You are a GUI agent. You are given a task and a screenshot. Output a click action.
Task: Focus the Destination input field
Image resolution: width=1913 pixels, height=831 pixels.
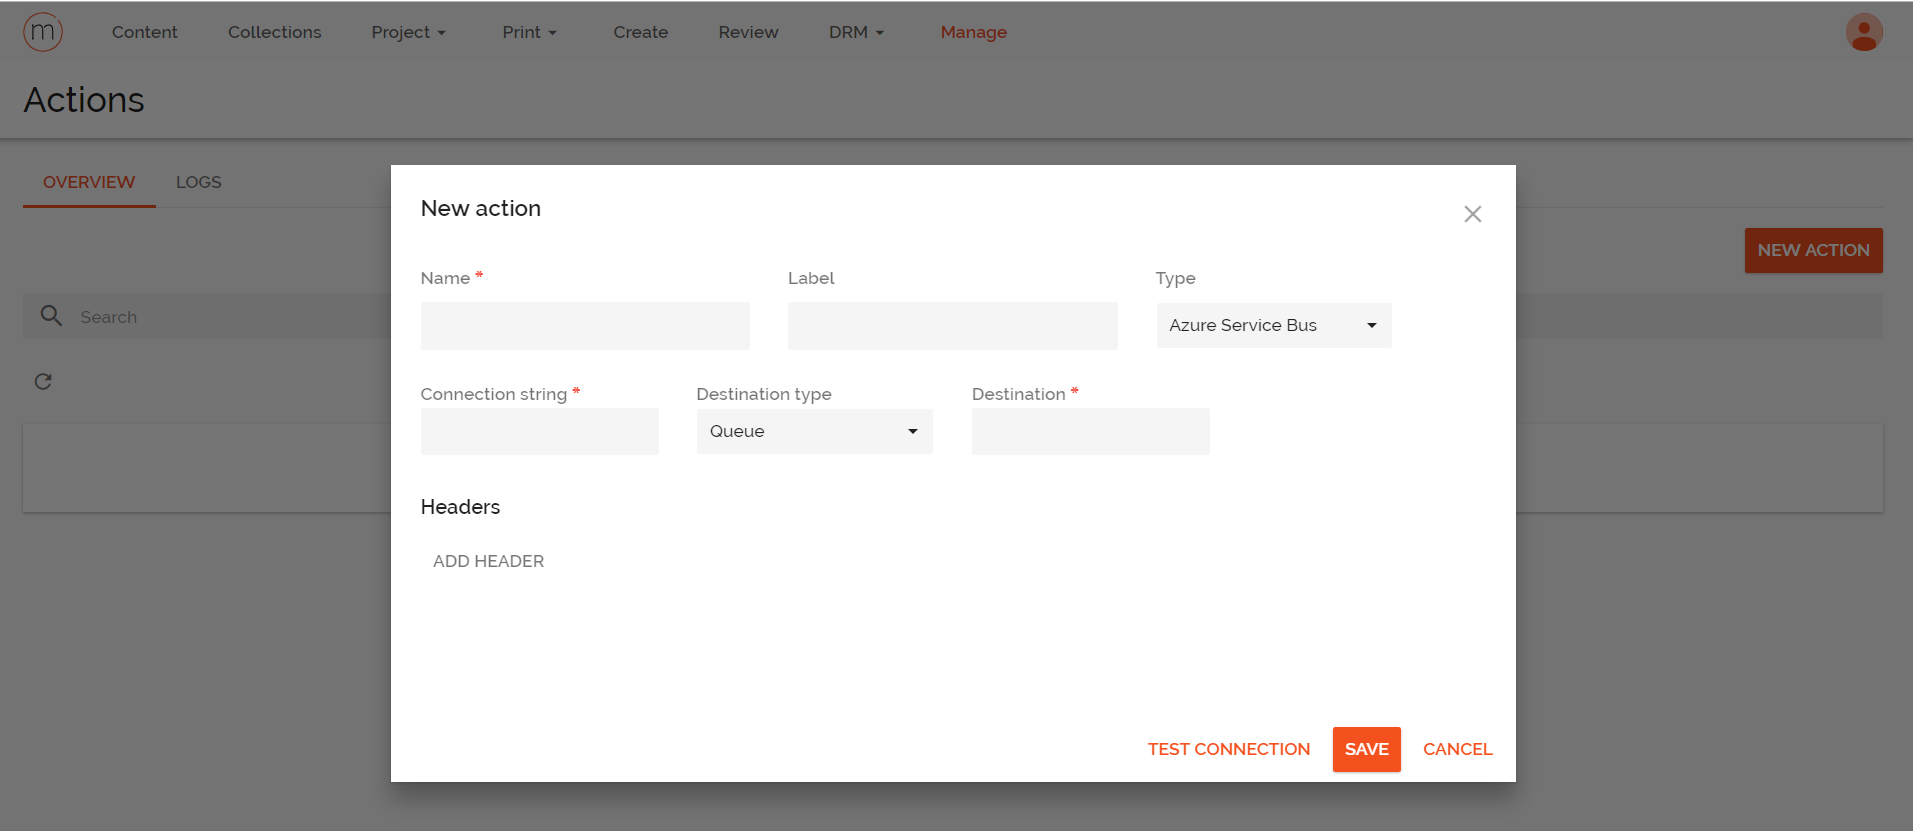[x=1090, y=432]
